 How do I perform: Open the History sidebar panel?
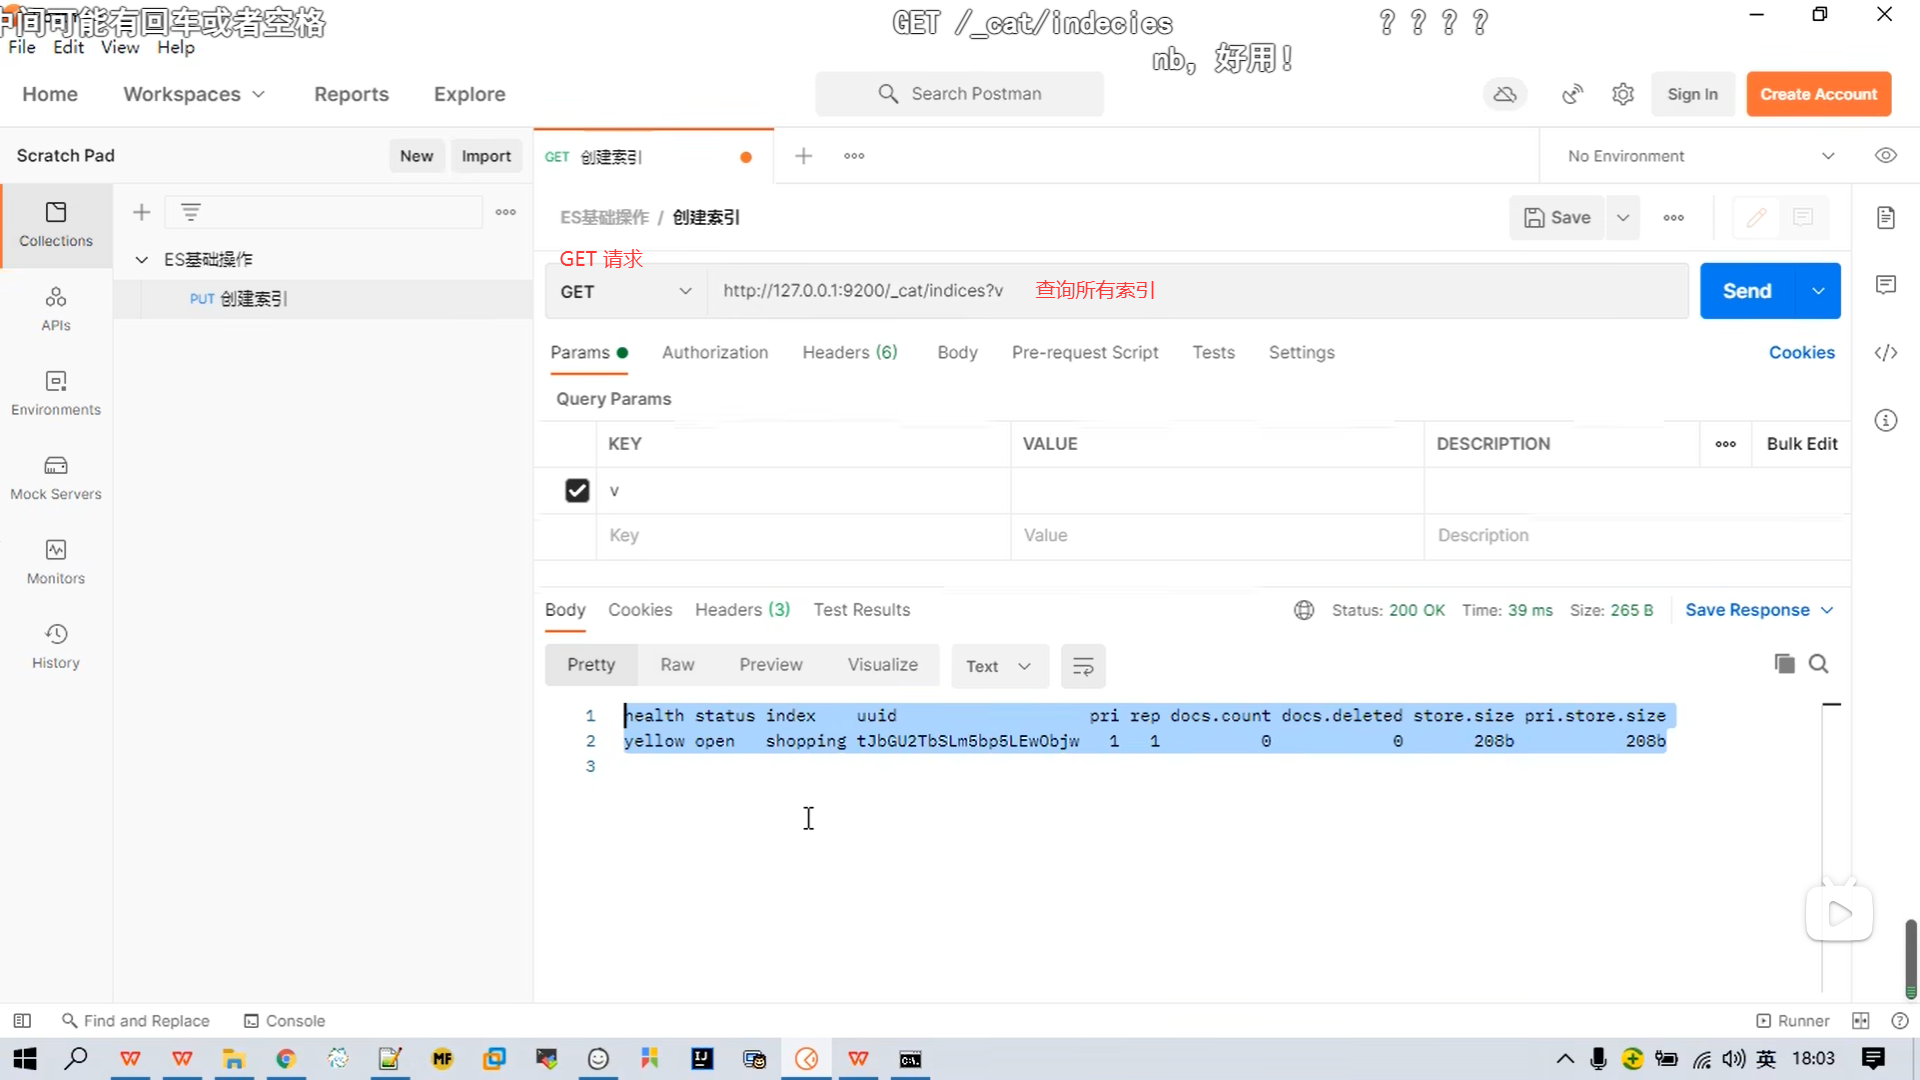point(56,646)
